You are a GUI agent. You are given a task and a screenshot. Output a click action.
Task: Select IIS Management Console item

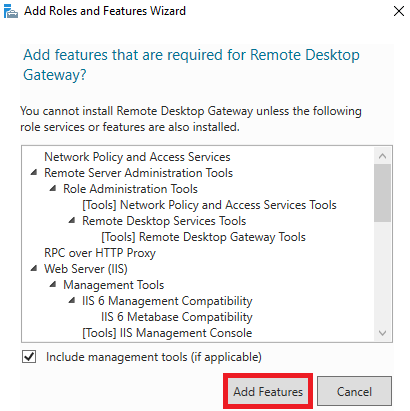(x=167, y=333)
